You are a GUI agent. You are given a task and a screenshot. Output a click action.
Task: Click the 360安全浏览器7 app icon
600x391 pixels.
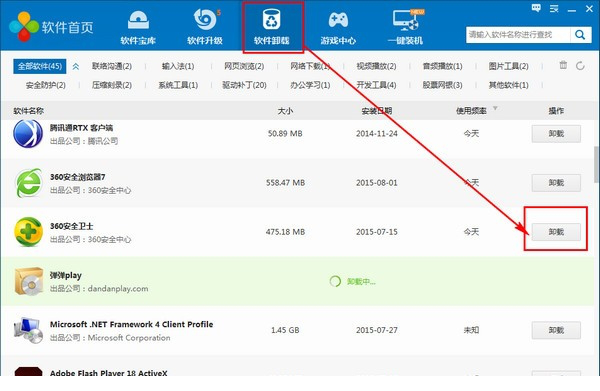[28, 183]
